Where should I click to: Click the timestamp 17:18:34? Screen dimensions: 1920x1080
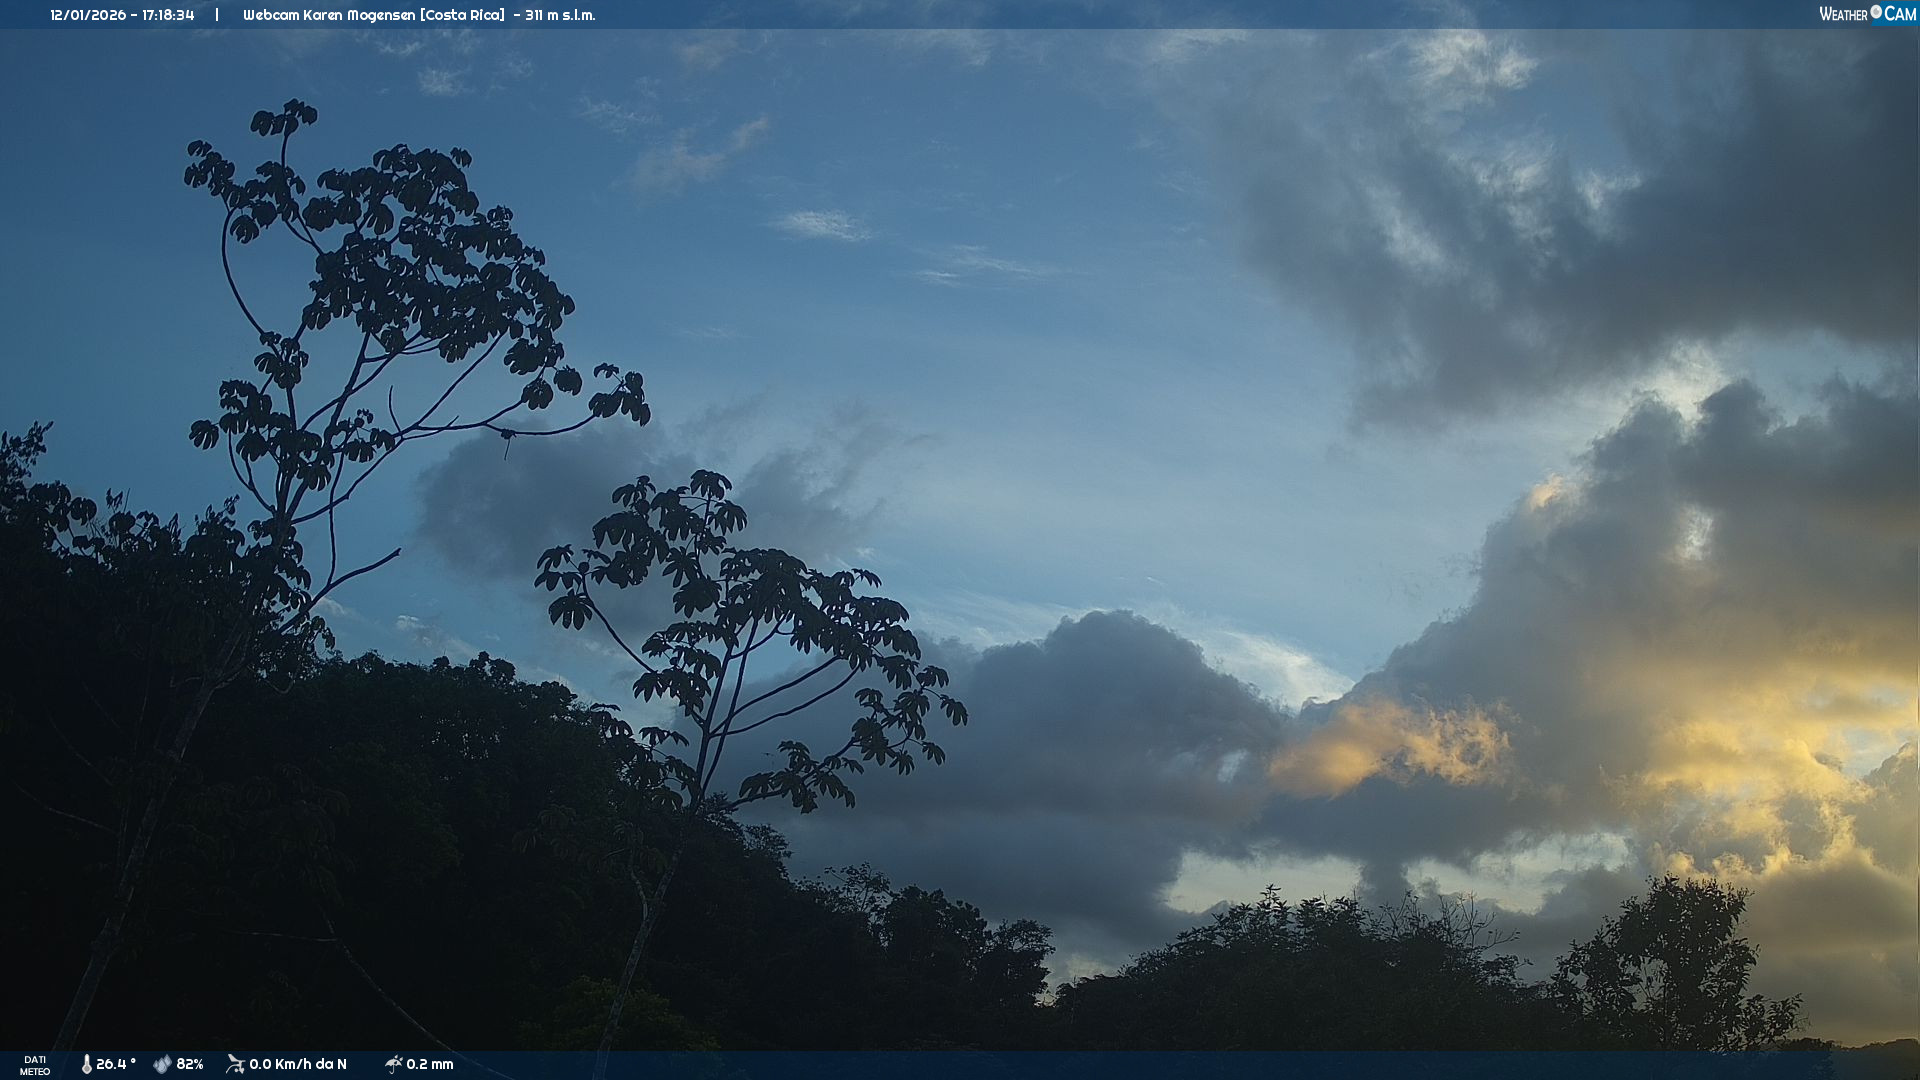168,15
